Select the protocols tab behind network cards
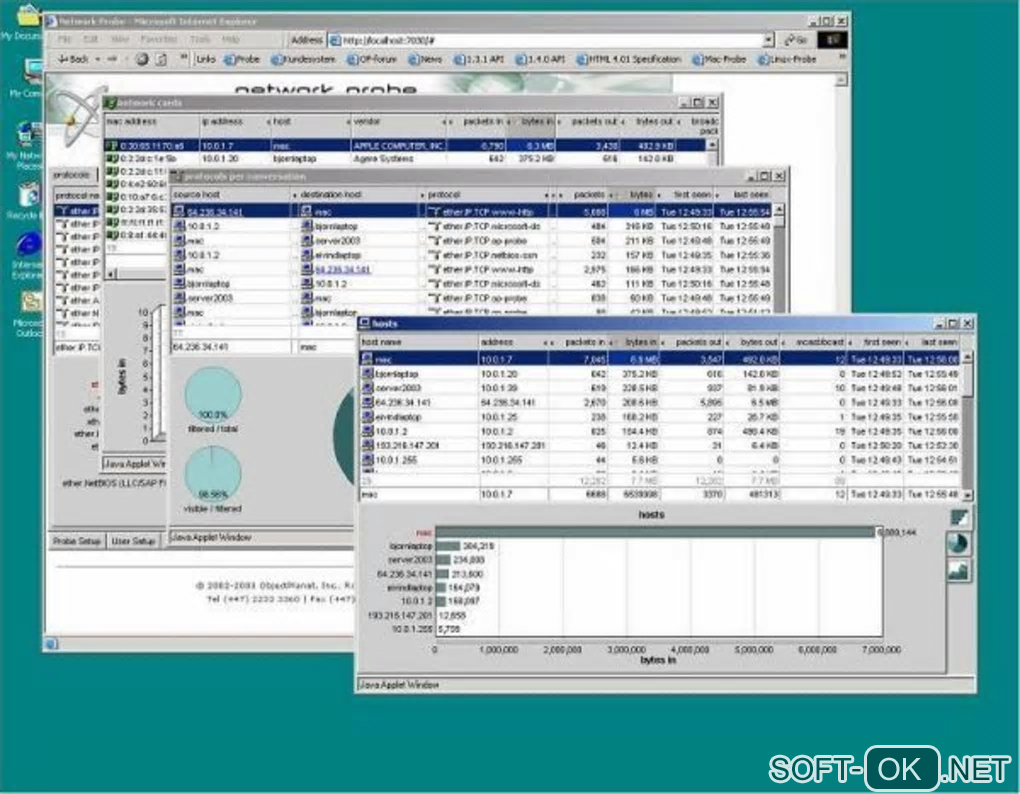Screen dimensions: 1020x794 click(72, 174)
